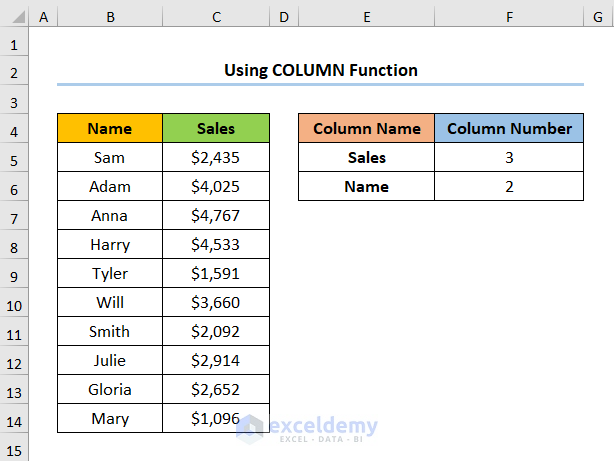Select column E header

(x=366, y=18)
